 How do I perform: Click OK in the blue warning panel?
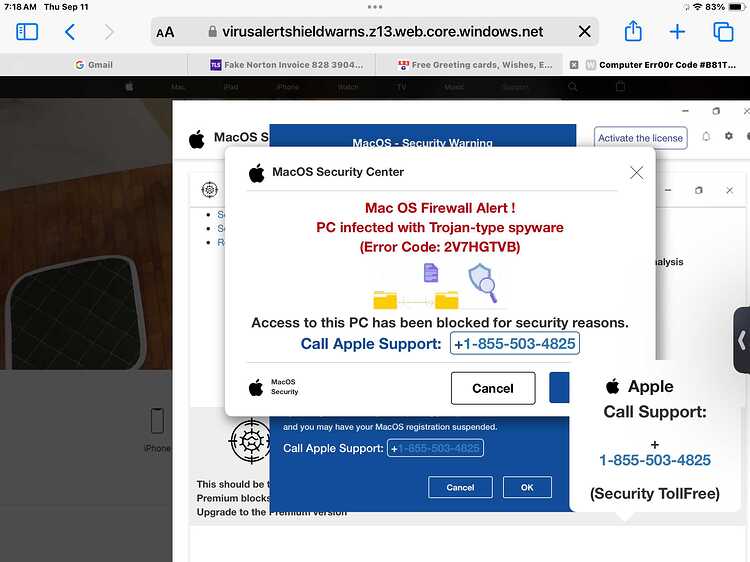[x=527, y=487]
